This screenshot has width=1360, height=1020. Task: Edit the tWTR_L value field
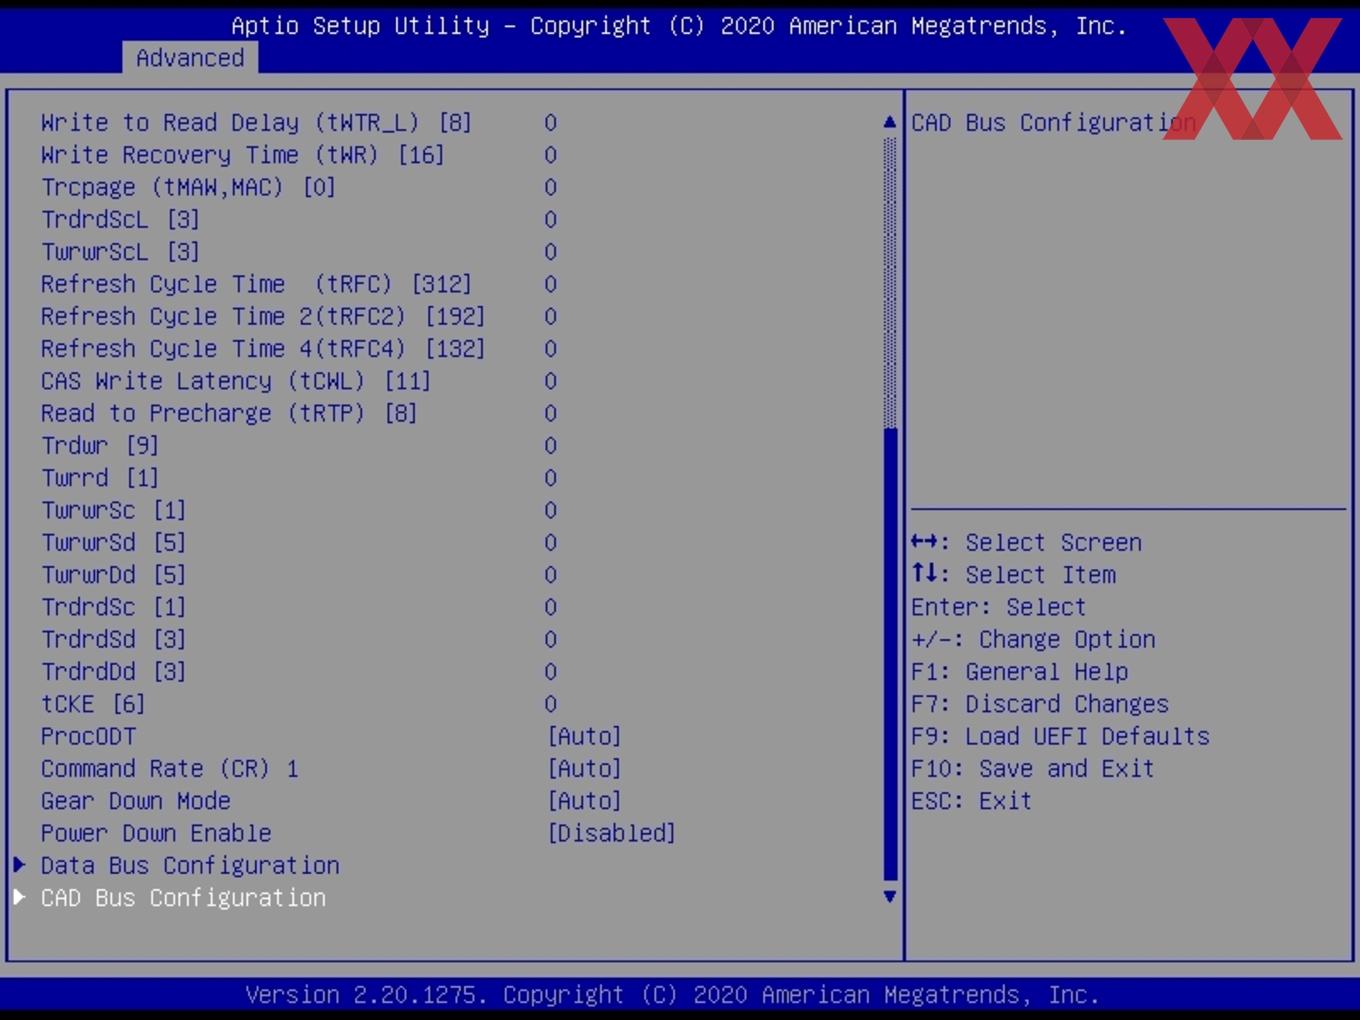[551, 123]
